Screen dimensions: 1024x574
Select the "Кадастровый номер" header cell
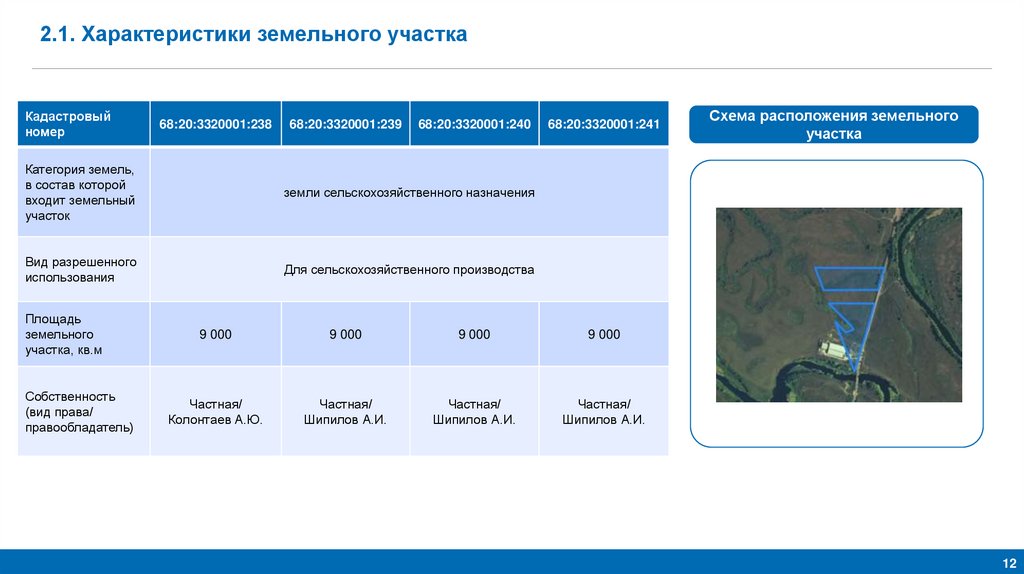point(84,123)
